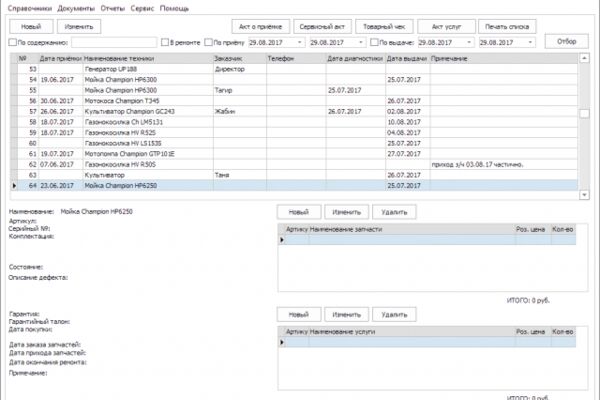The image size is (600, 400).
Task: Click Наименование техники column header
Action: point(148,59)
